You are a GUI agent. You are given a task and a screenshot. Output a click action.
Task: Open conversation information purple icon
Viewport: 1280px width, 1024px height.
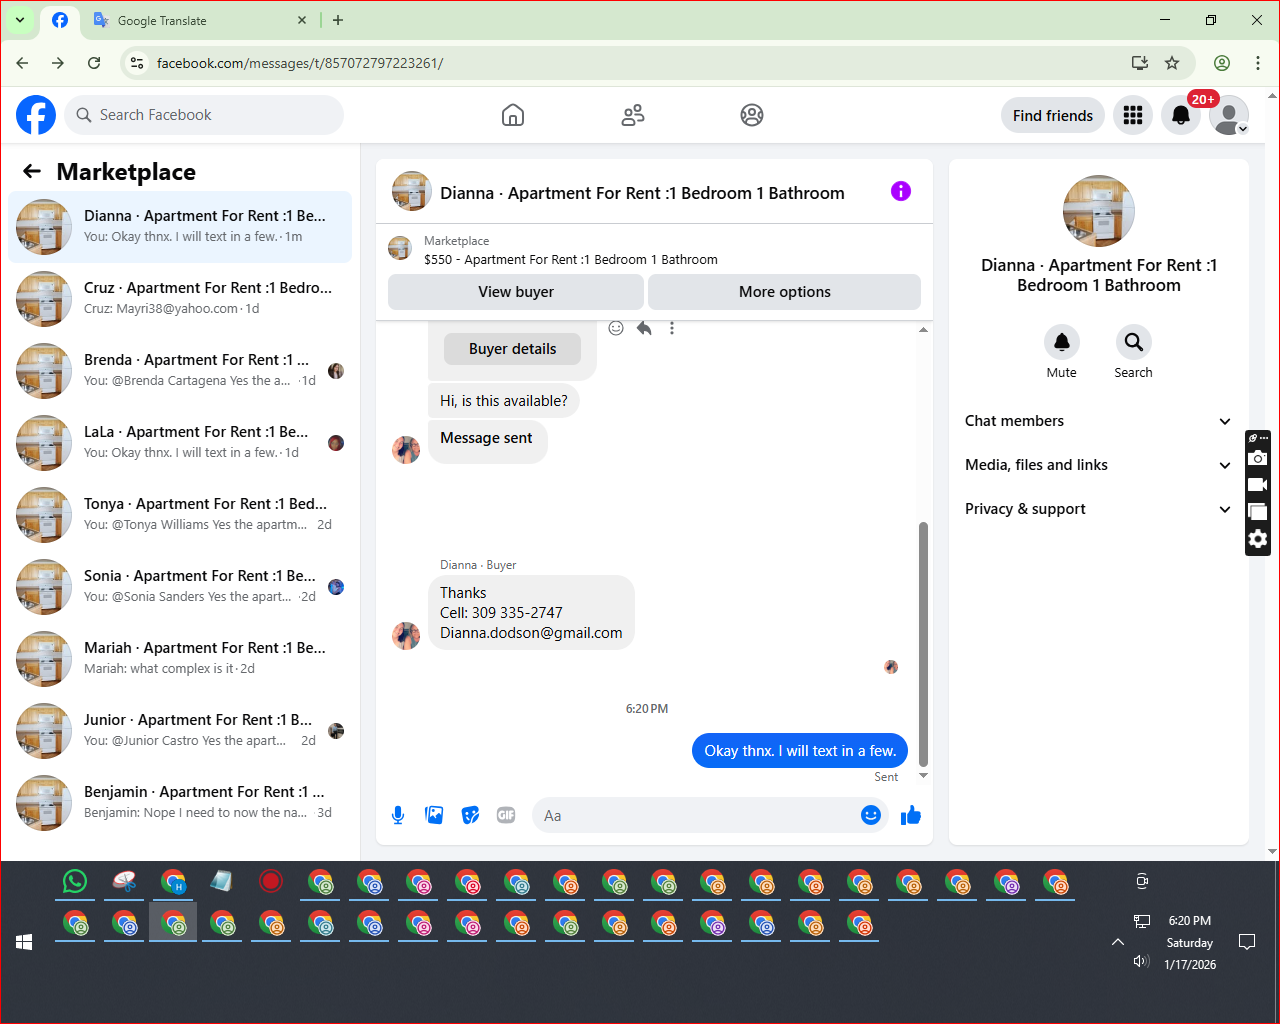901,191
